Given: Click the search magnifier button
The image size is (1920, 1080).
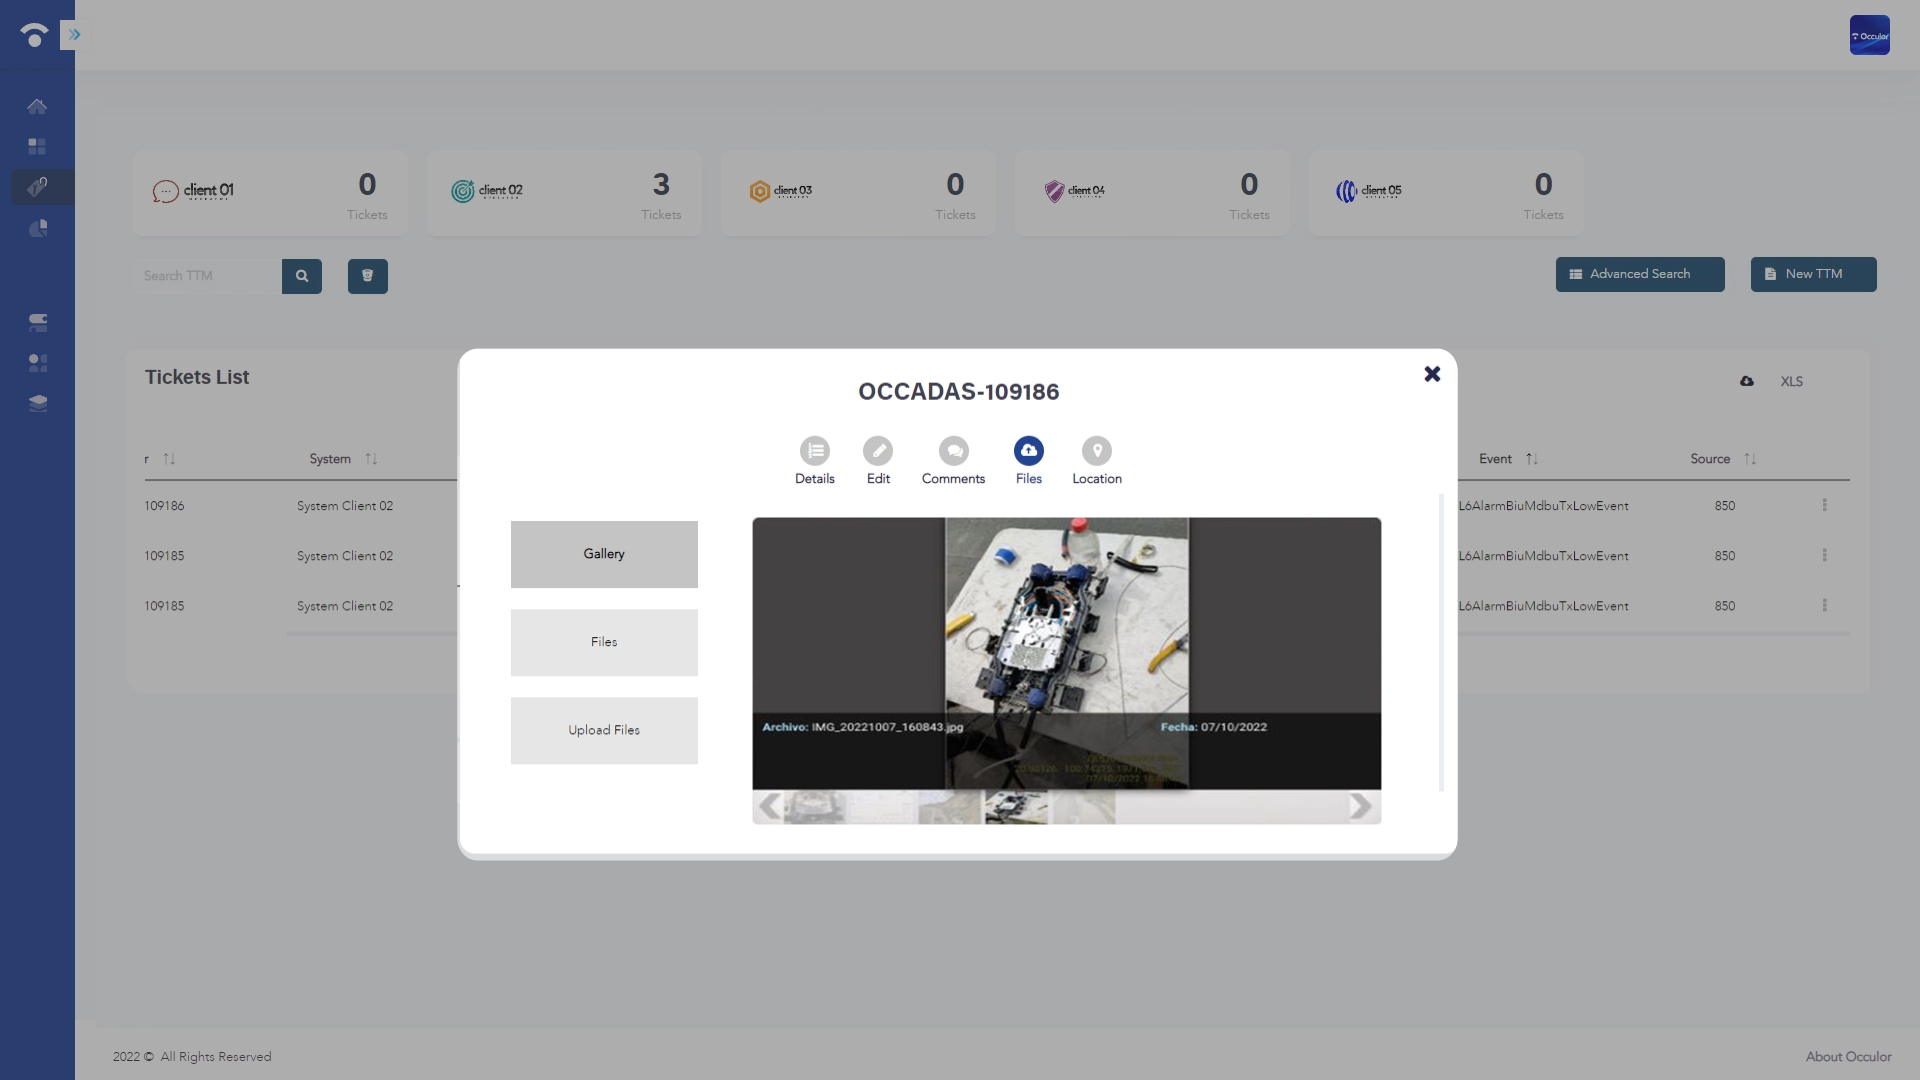Looking at the screenshot, I should [302, 276].
